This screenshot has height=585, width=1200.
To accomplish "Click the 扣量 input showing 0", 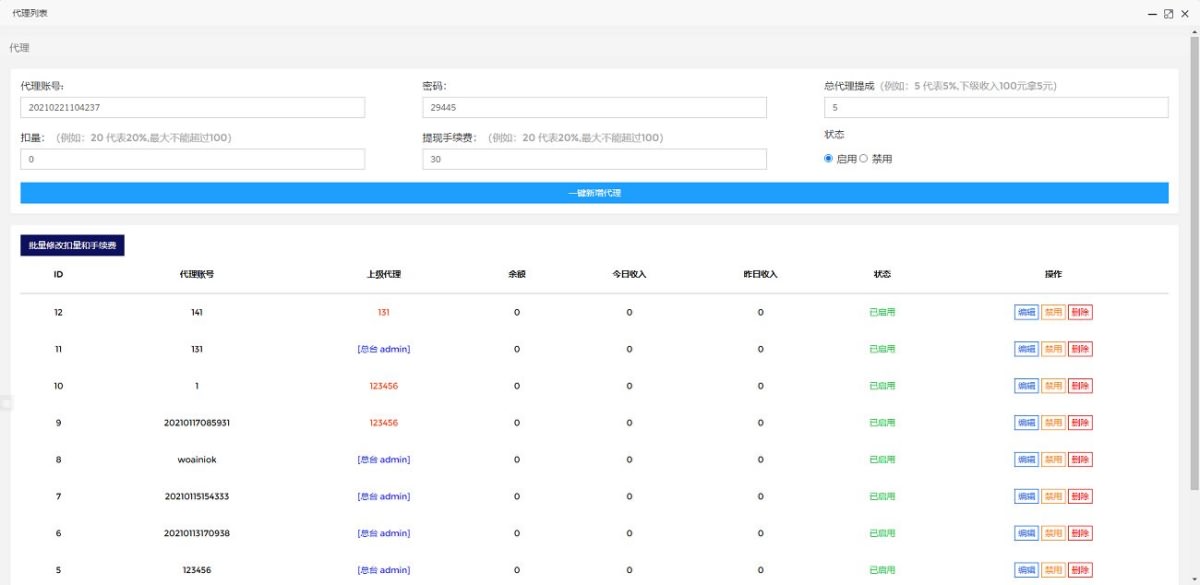I will pos(193,159).
